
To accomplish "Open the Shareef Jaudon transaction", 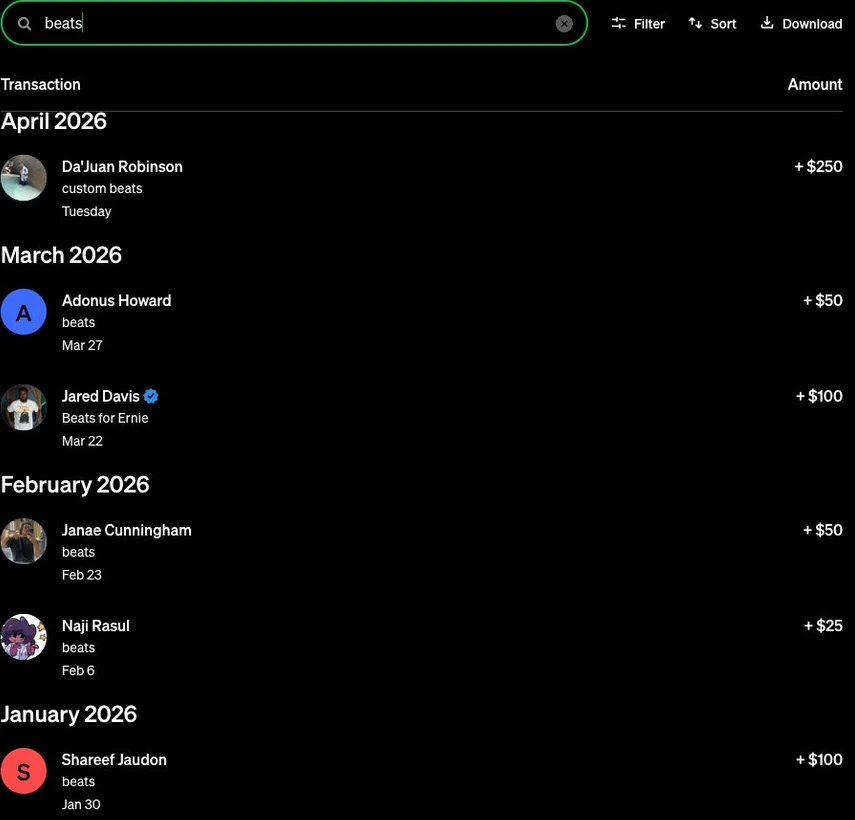I will (x=422, y=781).
